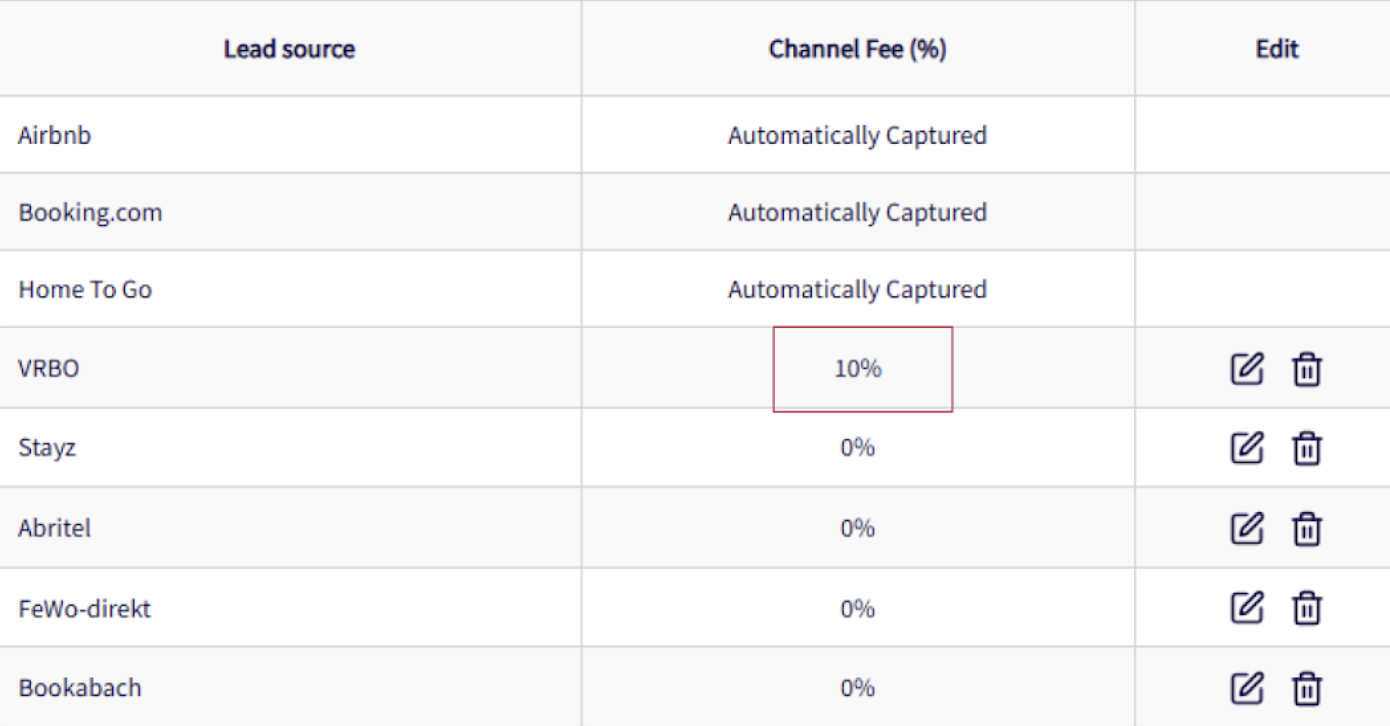Remove the Abritel lead source
The height and width of the screenshot is (726, 1390).
[x=1306, y=528]
